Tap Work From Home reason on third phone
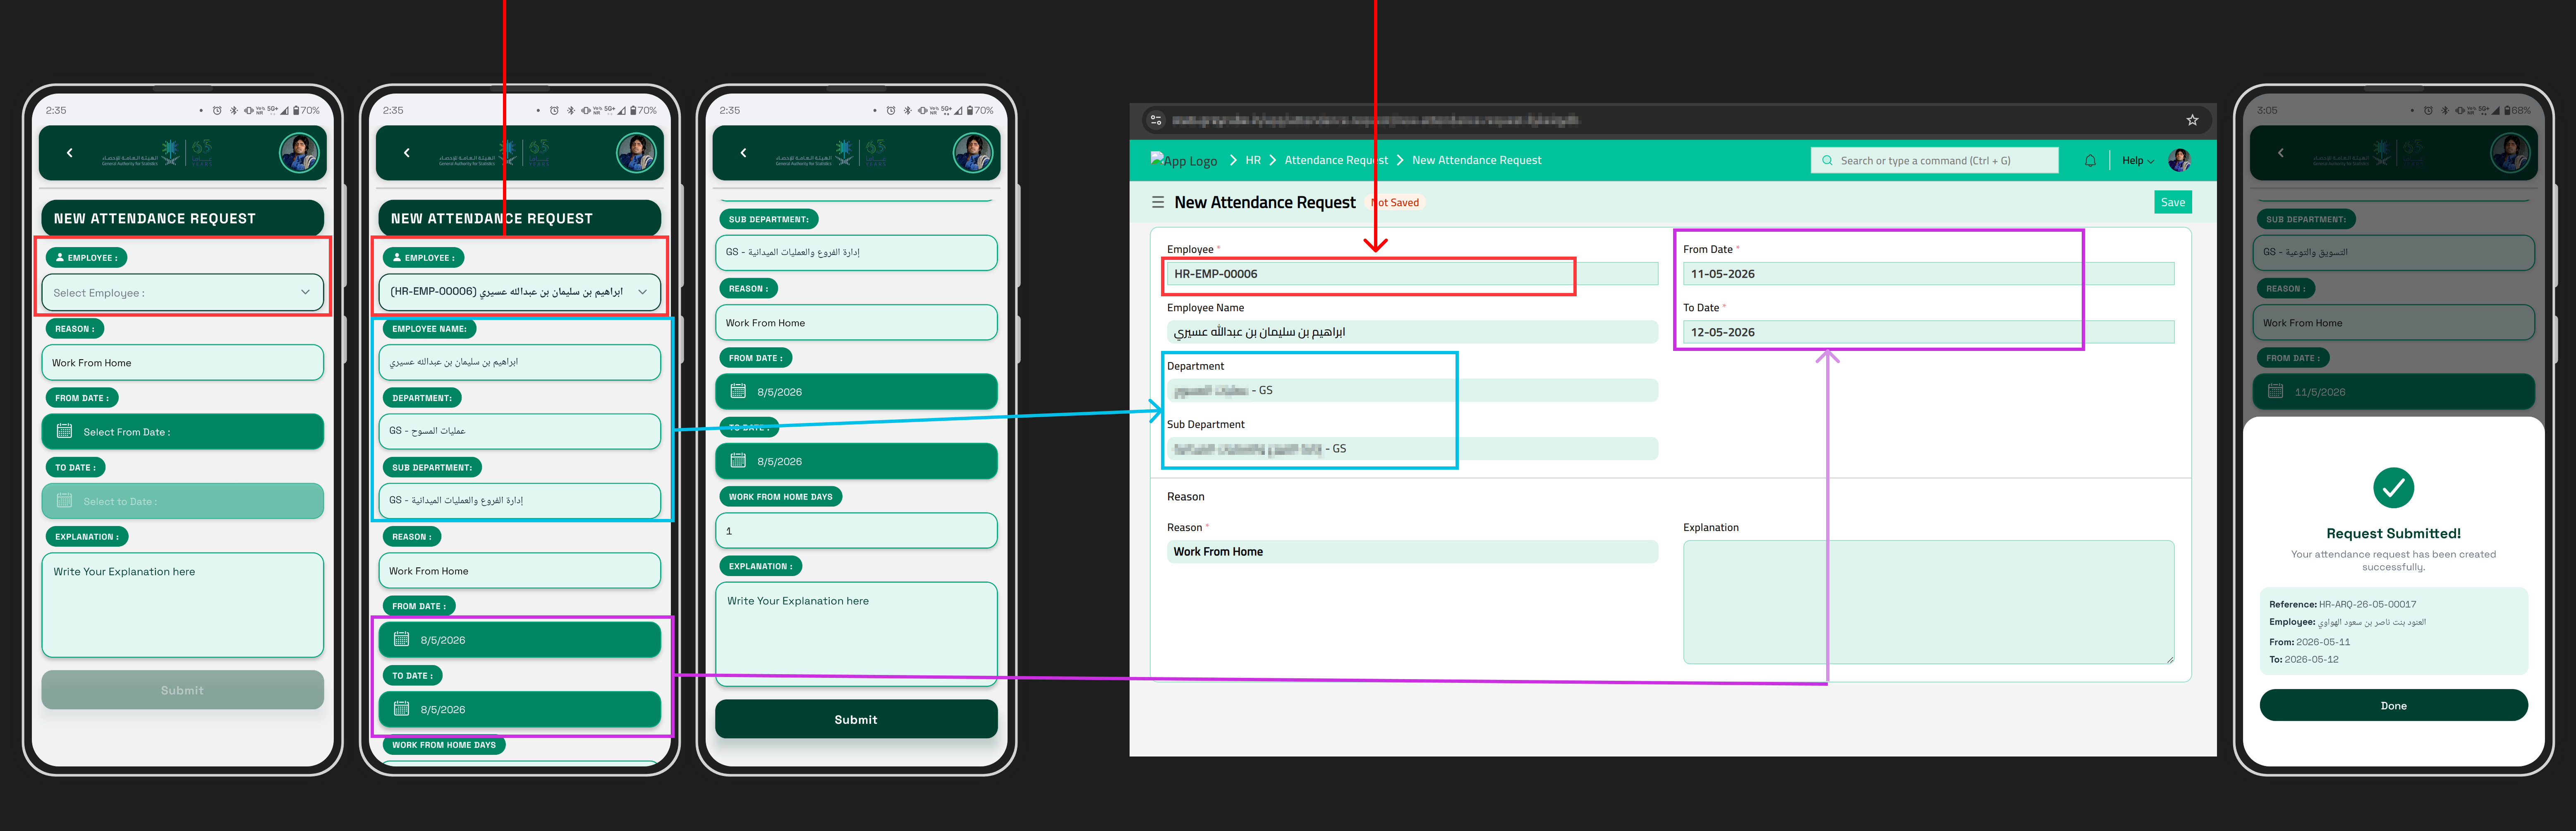 click(x=856, y=323)
